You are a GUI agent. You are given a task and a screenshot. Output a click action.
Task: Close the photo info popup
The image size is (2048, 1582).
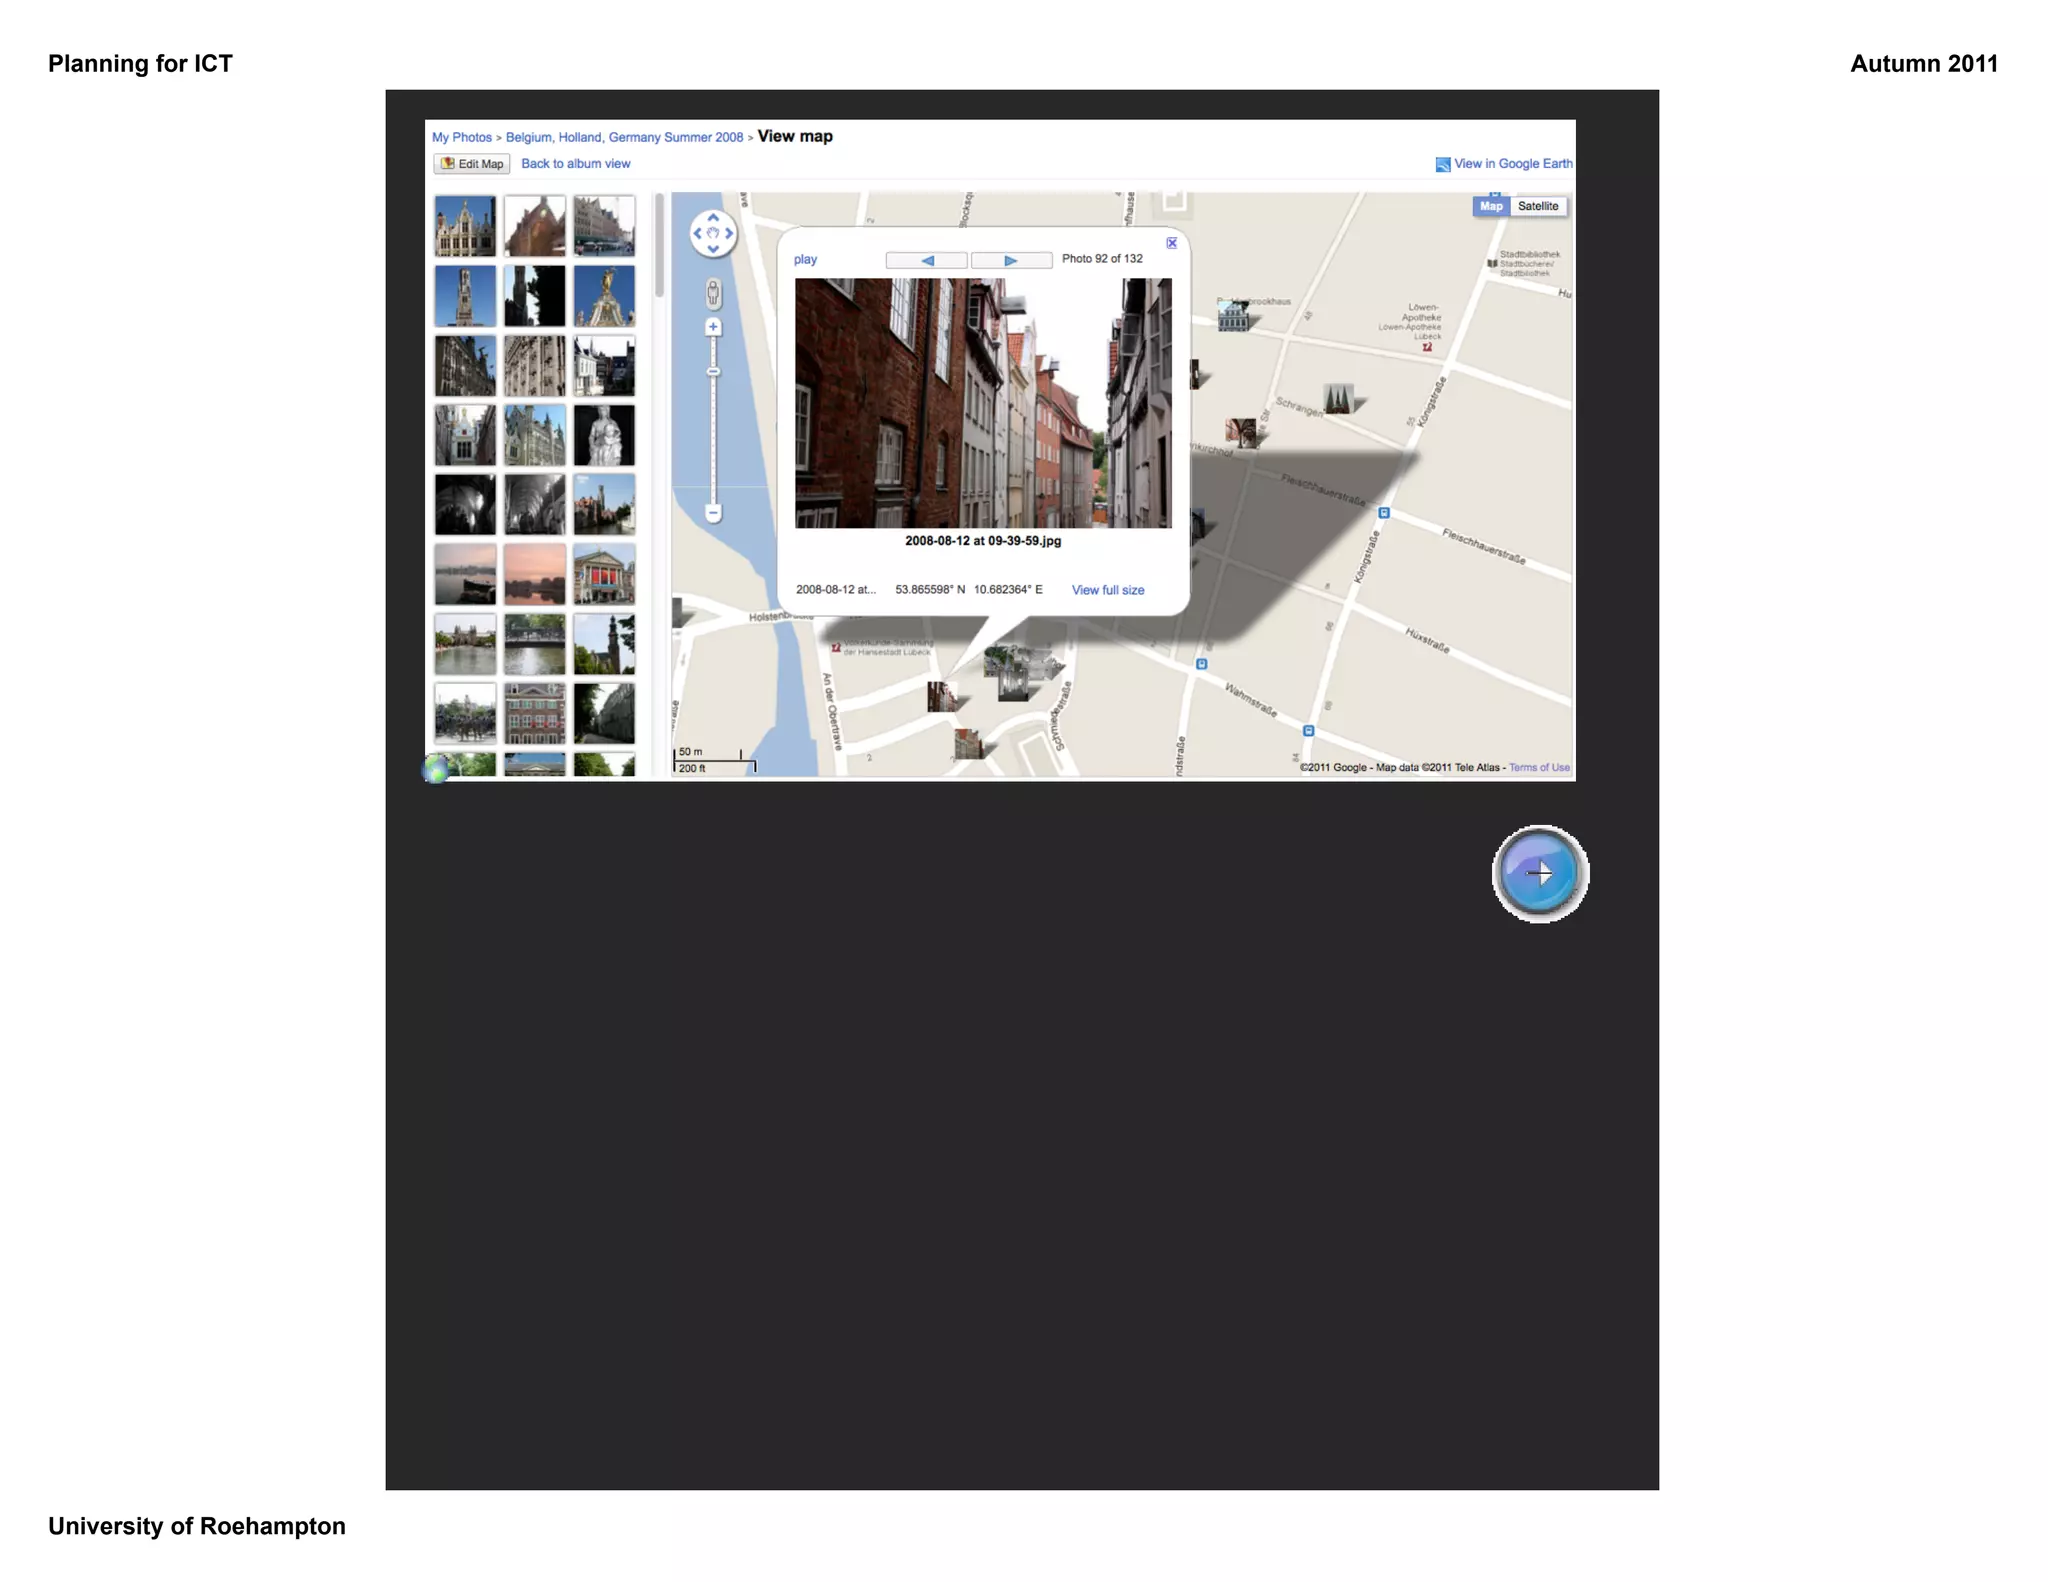1172,243
